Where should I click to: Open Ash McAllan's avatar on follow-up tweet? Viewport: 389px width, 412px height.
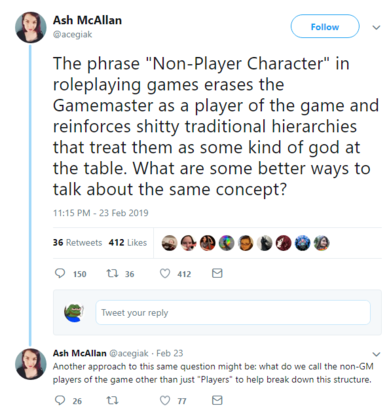click(31, 364)
